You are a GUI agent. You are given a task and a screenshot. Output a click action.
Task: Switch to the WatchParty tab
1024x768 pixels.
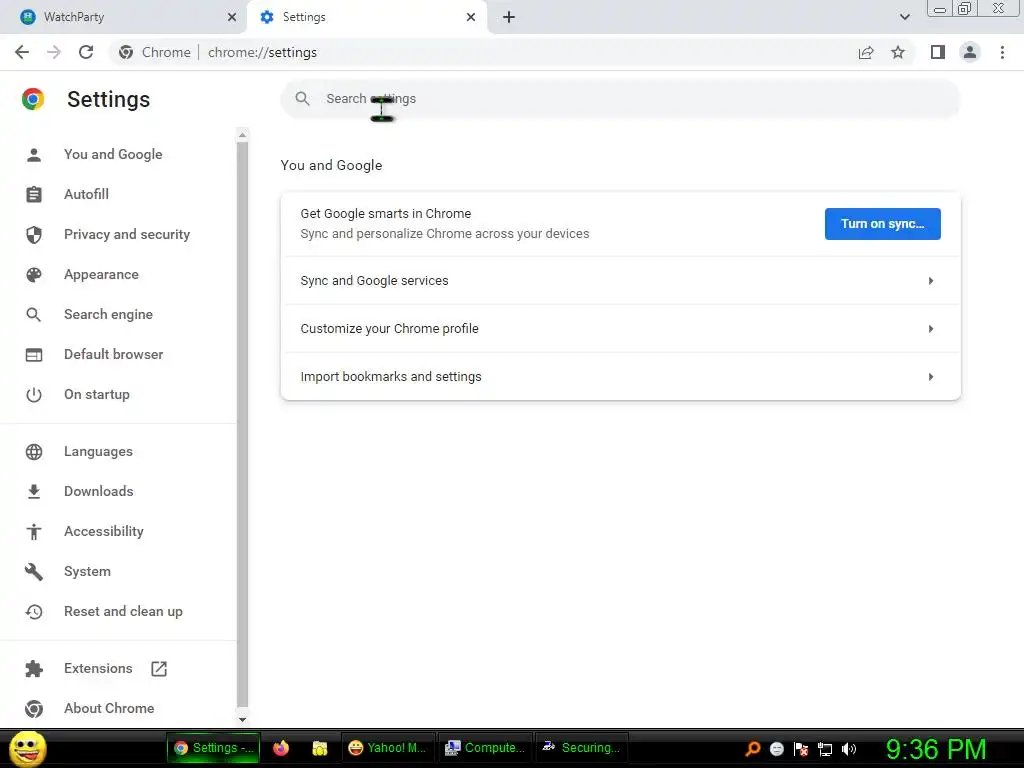[124, 17]
